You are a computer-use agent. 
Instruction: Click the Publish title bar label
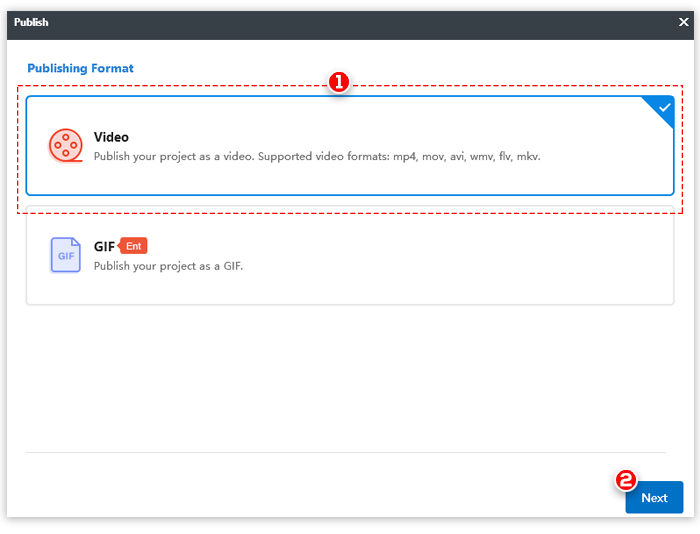(x=31, y=22)
